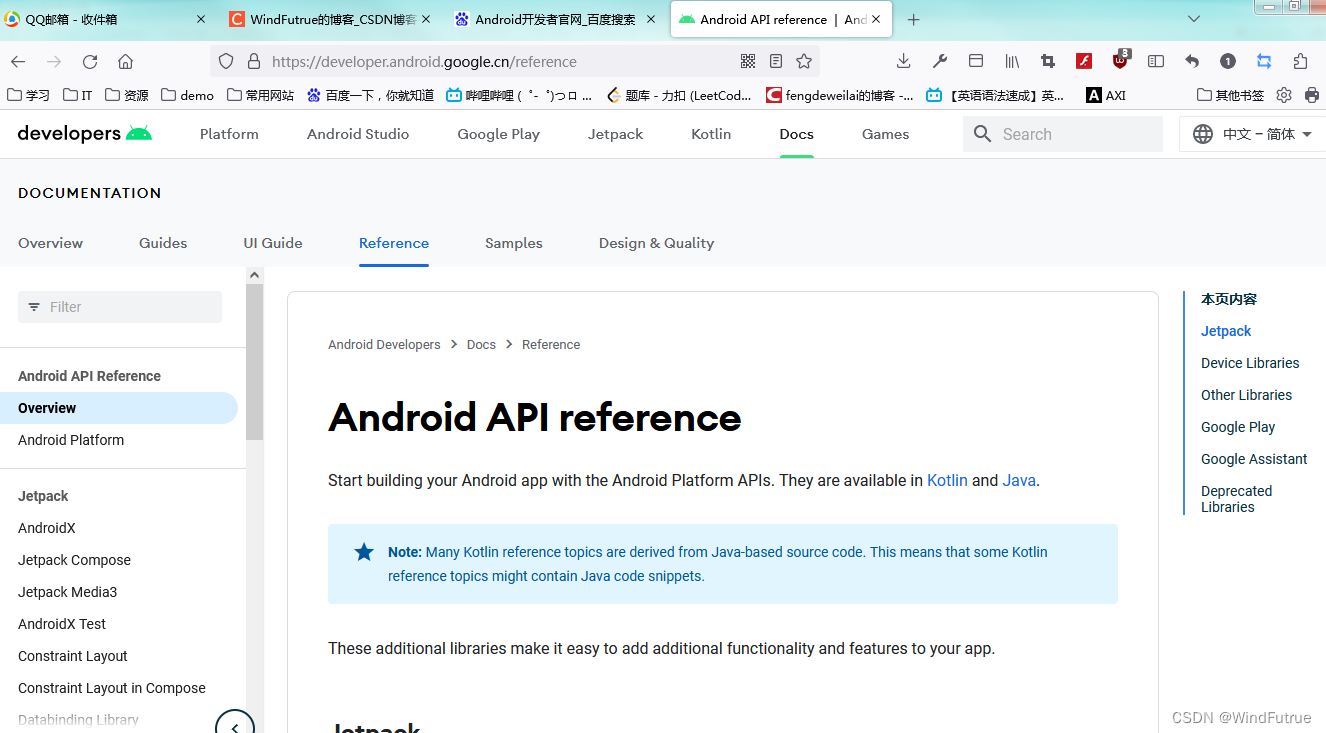
Task: Open the Google Play navigation item
Action: click(498, 134)
